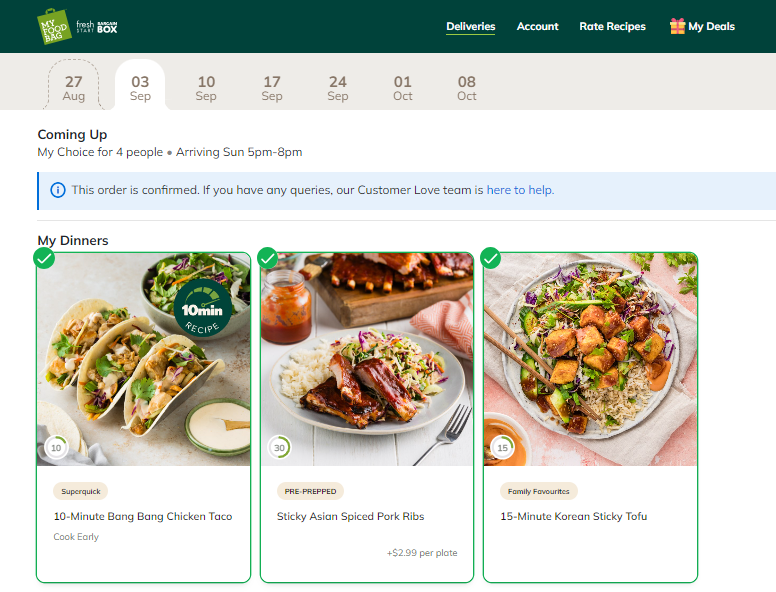
Task: Click the gift icon beside My Deals
Action: 677,26
